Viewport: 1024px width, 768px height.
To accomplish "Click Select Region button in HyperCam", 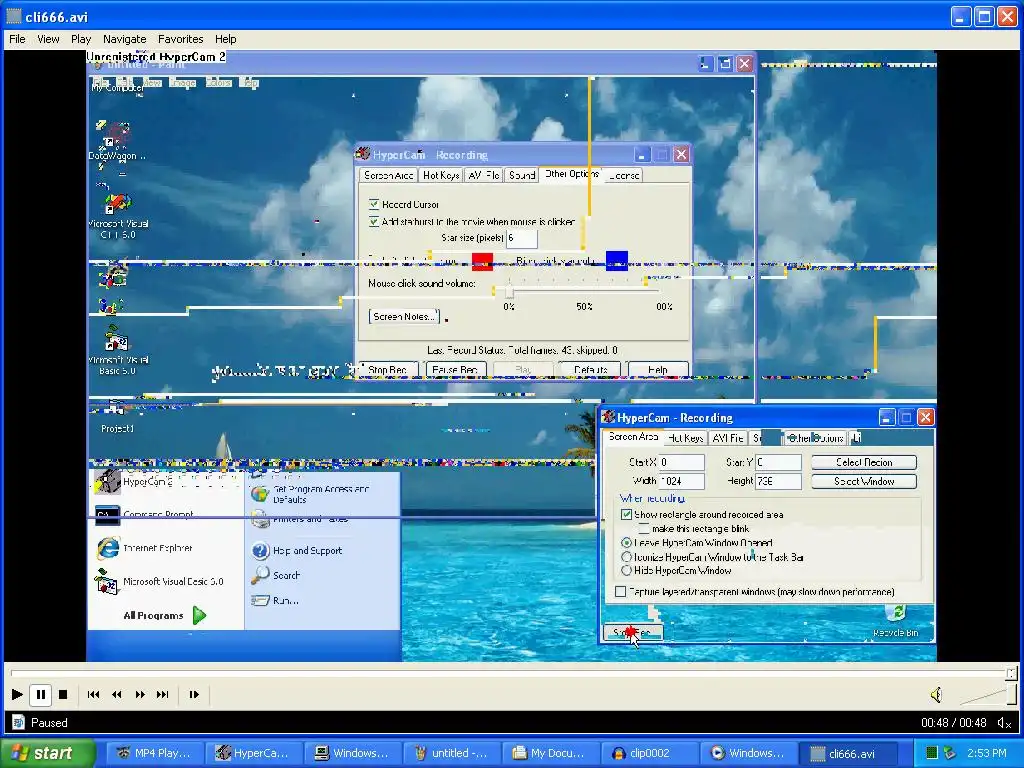I will 864,462.
